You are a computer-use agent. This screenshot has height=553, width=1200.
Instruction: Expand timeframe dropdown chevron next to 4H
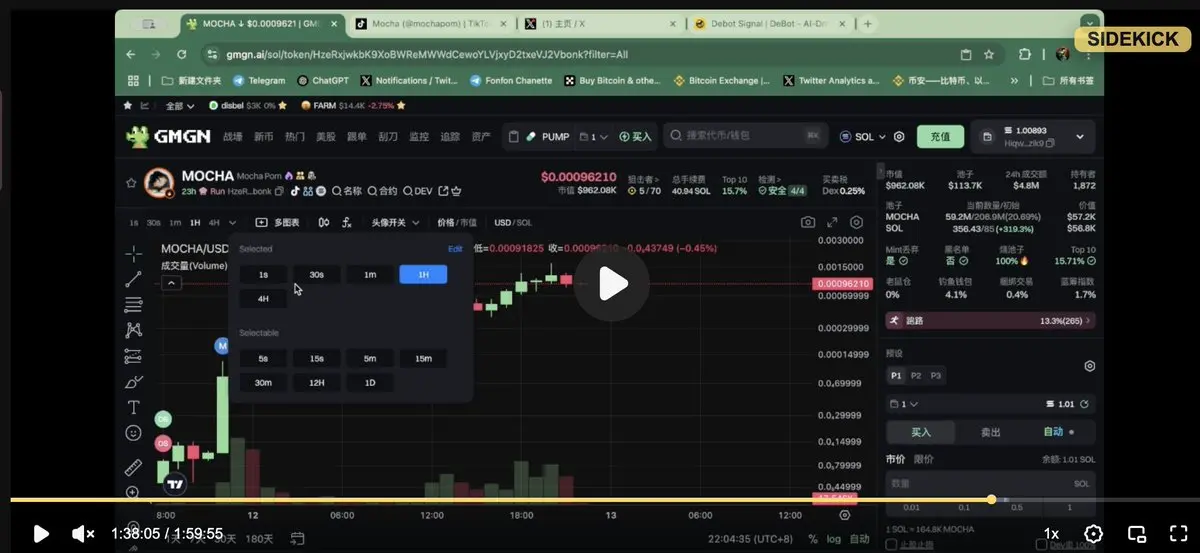[x=233, y=222]
